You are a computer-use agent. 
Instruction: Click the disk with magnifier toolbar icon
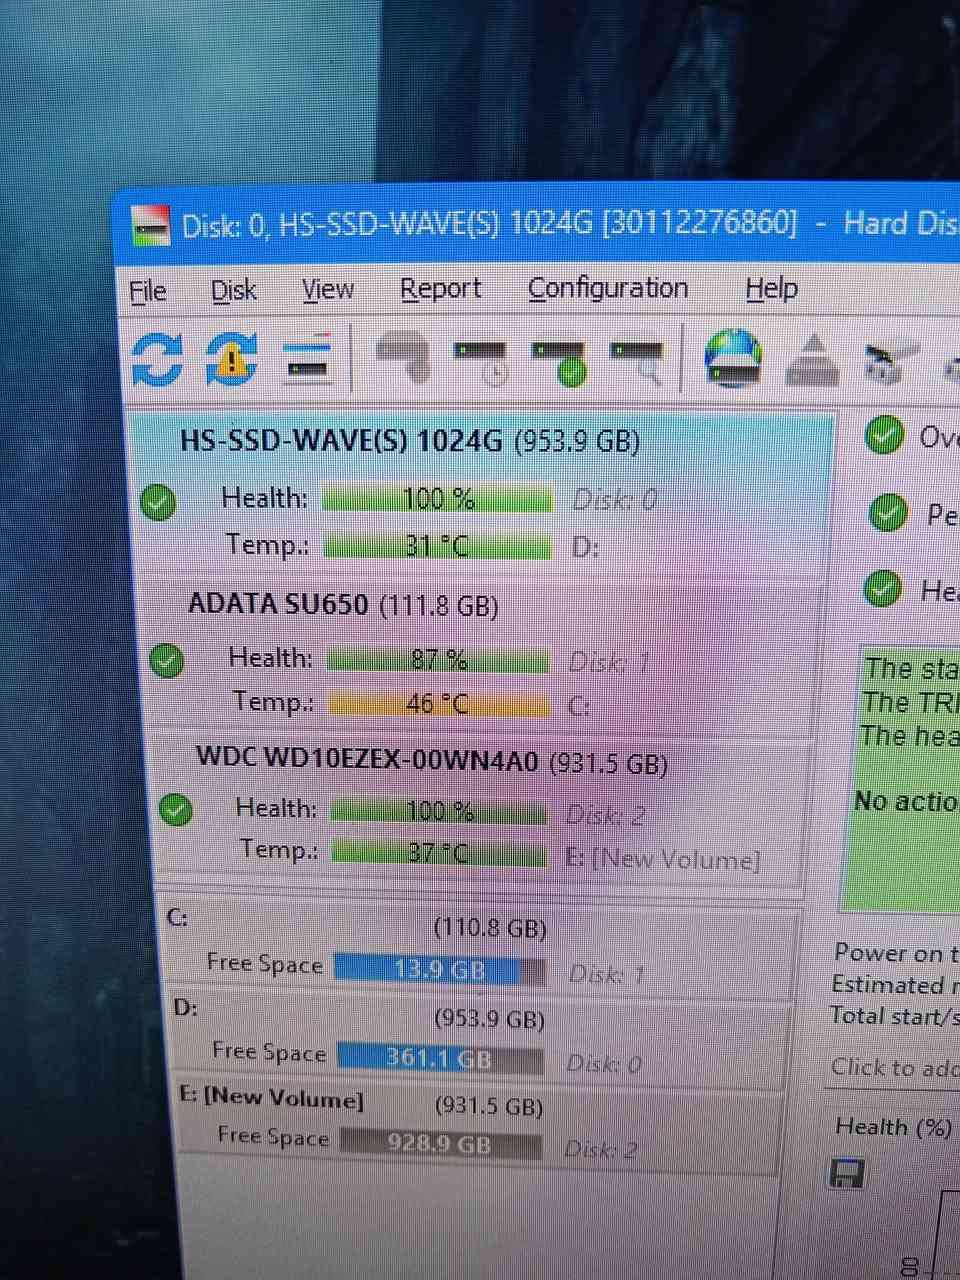click(638, 361)
